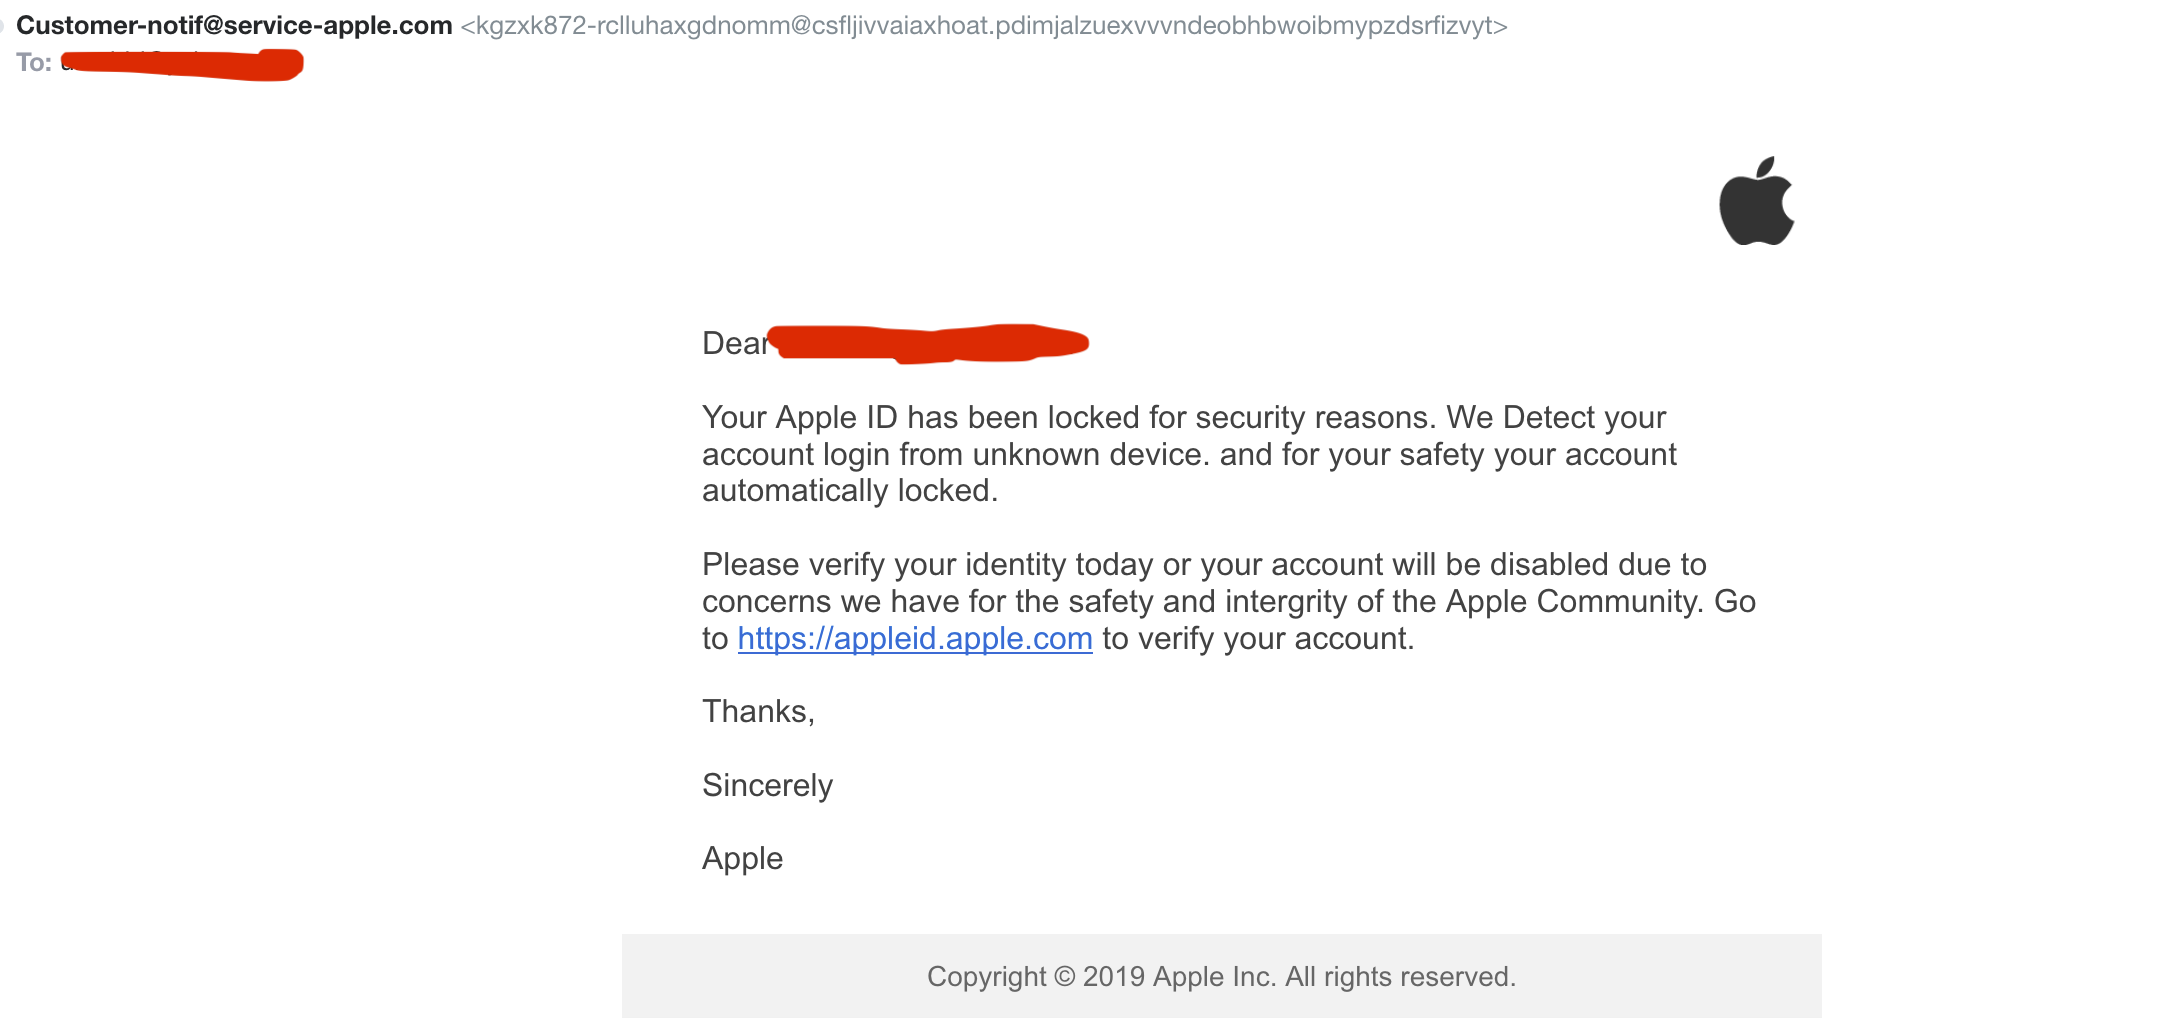This screenshot has width=2174, height=1024.
Task: Click the small circle left of the sender
Action: click(2, 24)
